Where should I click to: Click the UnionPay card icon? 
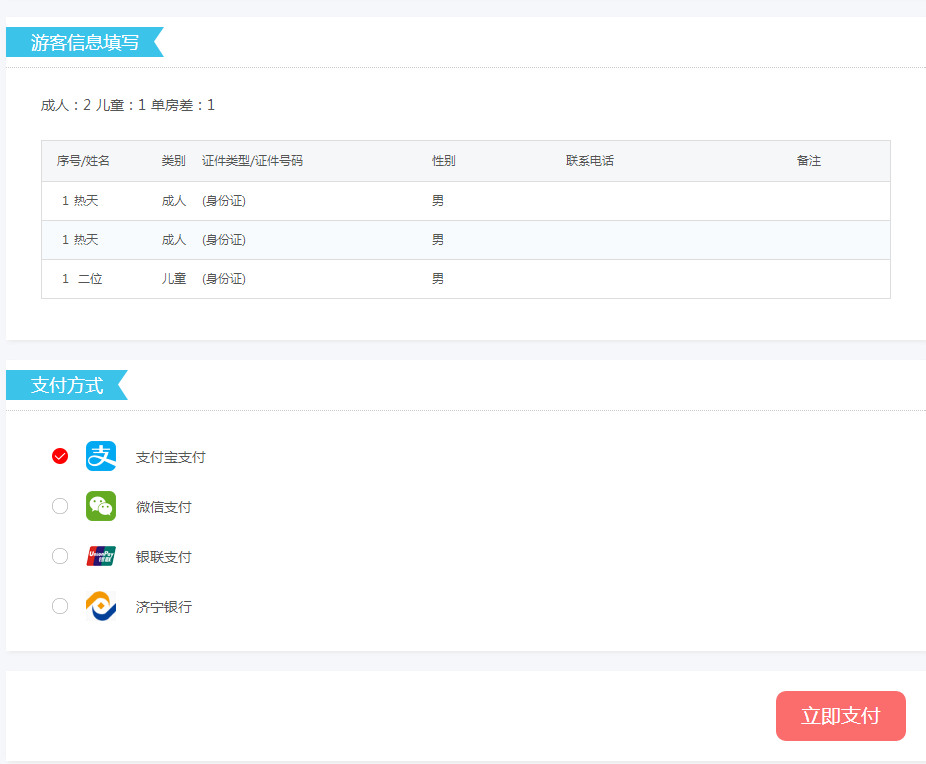point(101,556)
